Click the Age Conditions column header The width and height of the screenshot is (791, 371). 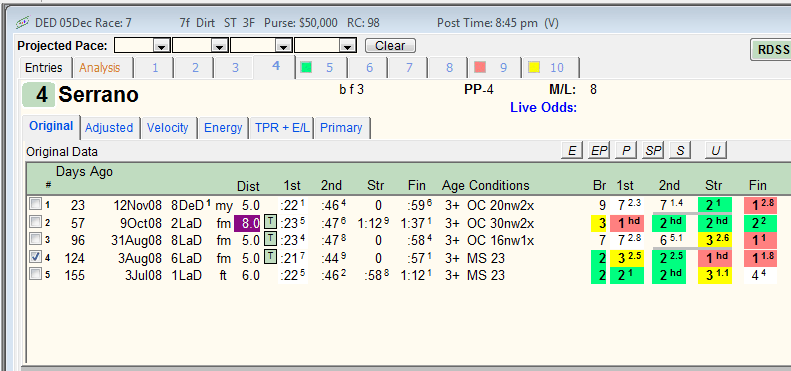pos(485,186)
